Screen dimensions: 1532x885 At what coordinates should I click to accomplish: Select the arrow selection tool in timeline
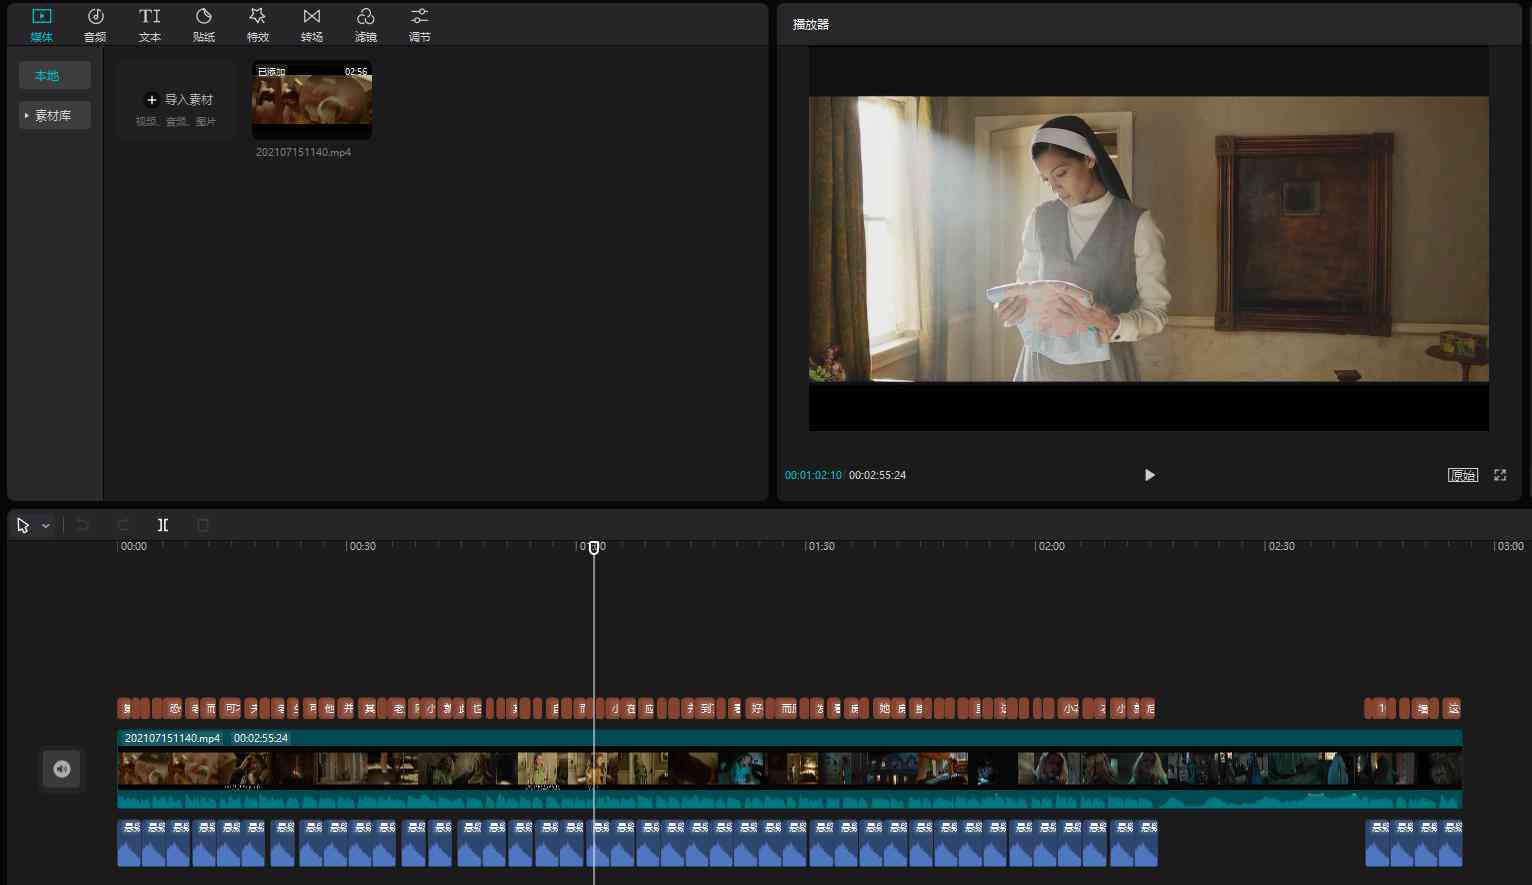click(23, 525)
